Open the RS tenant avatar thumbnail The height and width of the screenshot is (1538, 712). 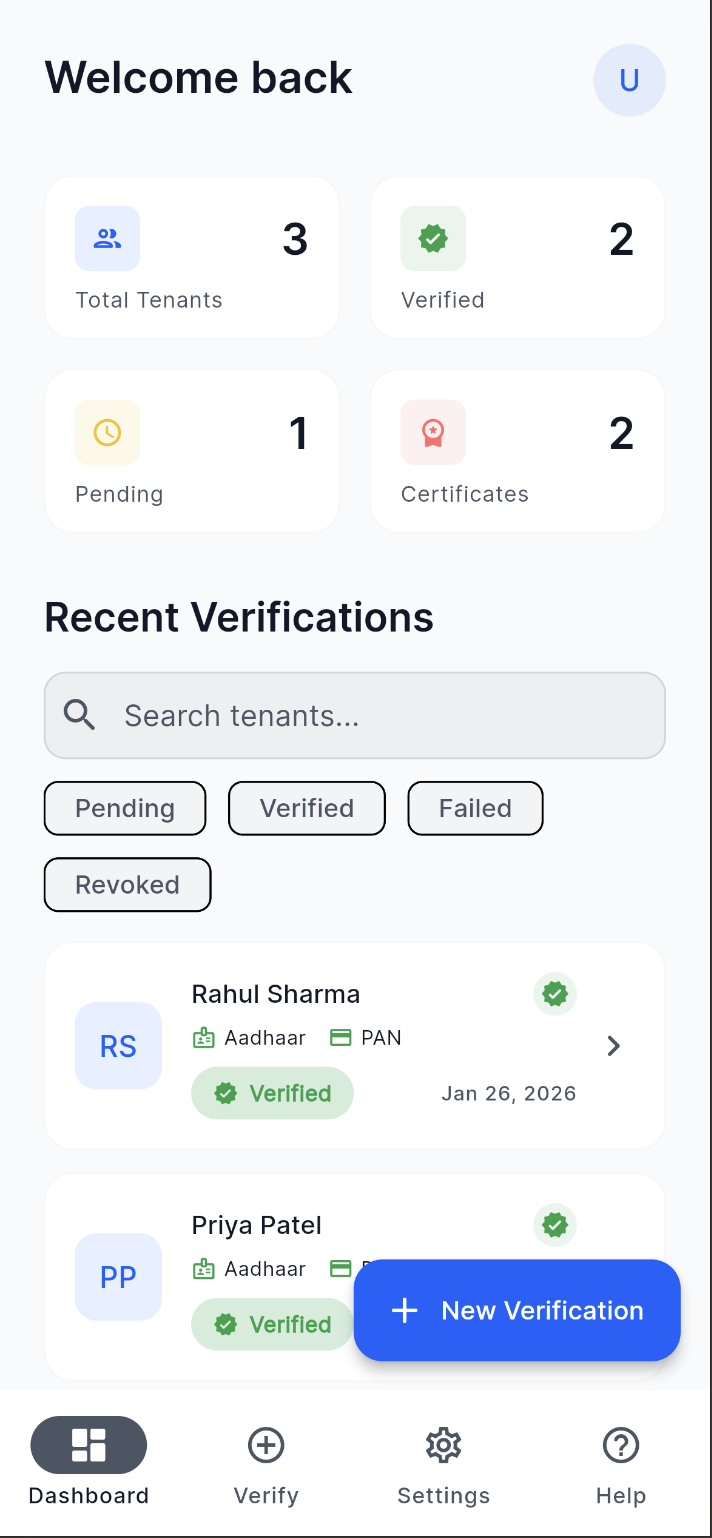118,1046
